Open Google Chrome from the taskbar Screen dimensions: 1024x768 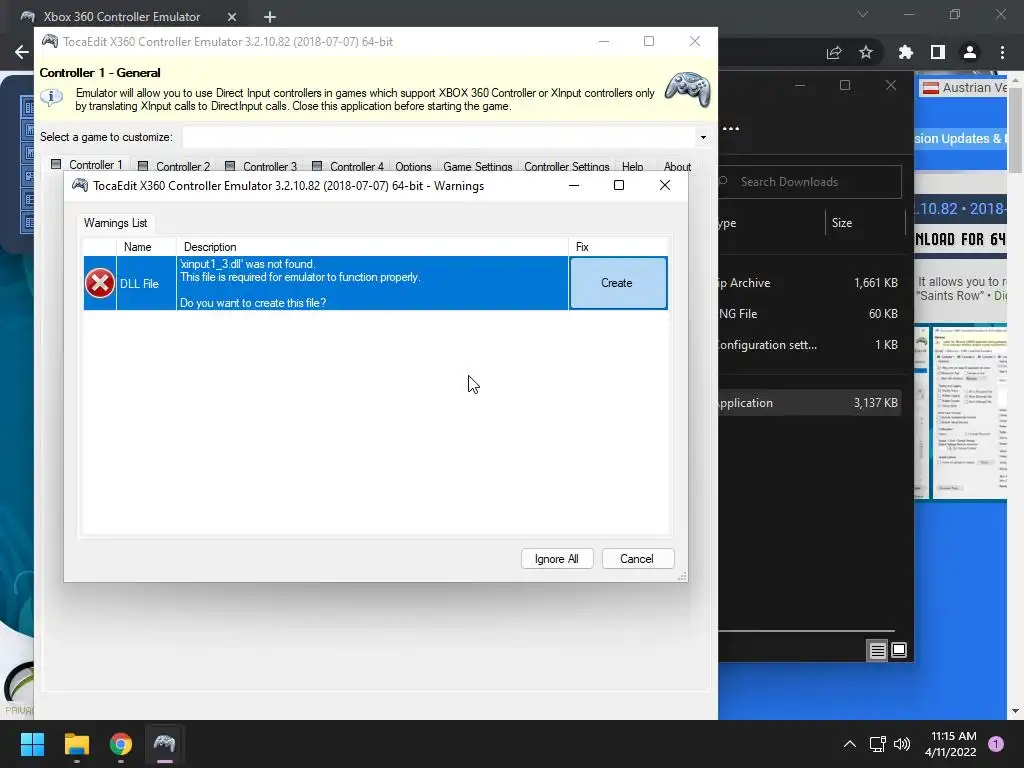(x=121, y=744)
